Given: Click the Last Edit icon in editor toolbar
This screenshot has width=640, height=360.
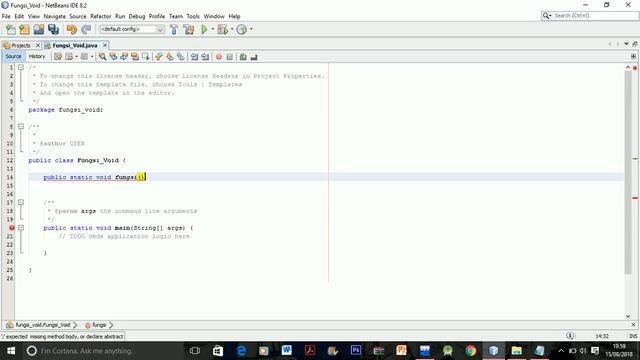Looking at the screenshot, I should pos(58,57).
